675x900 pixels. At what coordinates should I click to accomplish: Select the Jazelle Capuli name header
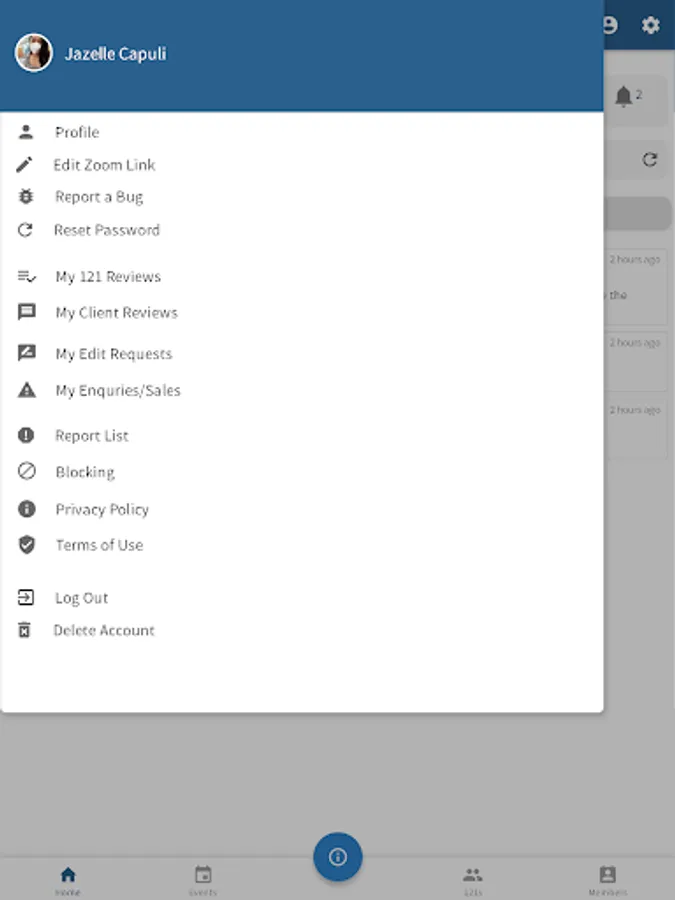coord(115,54)
